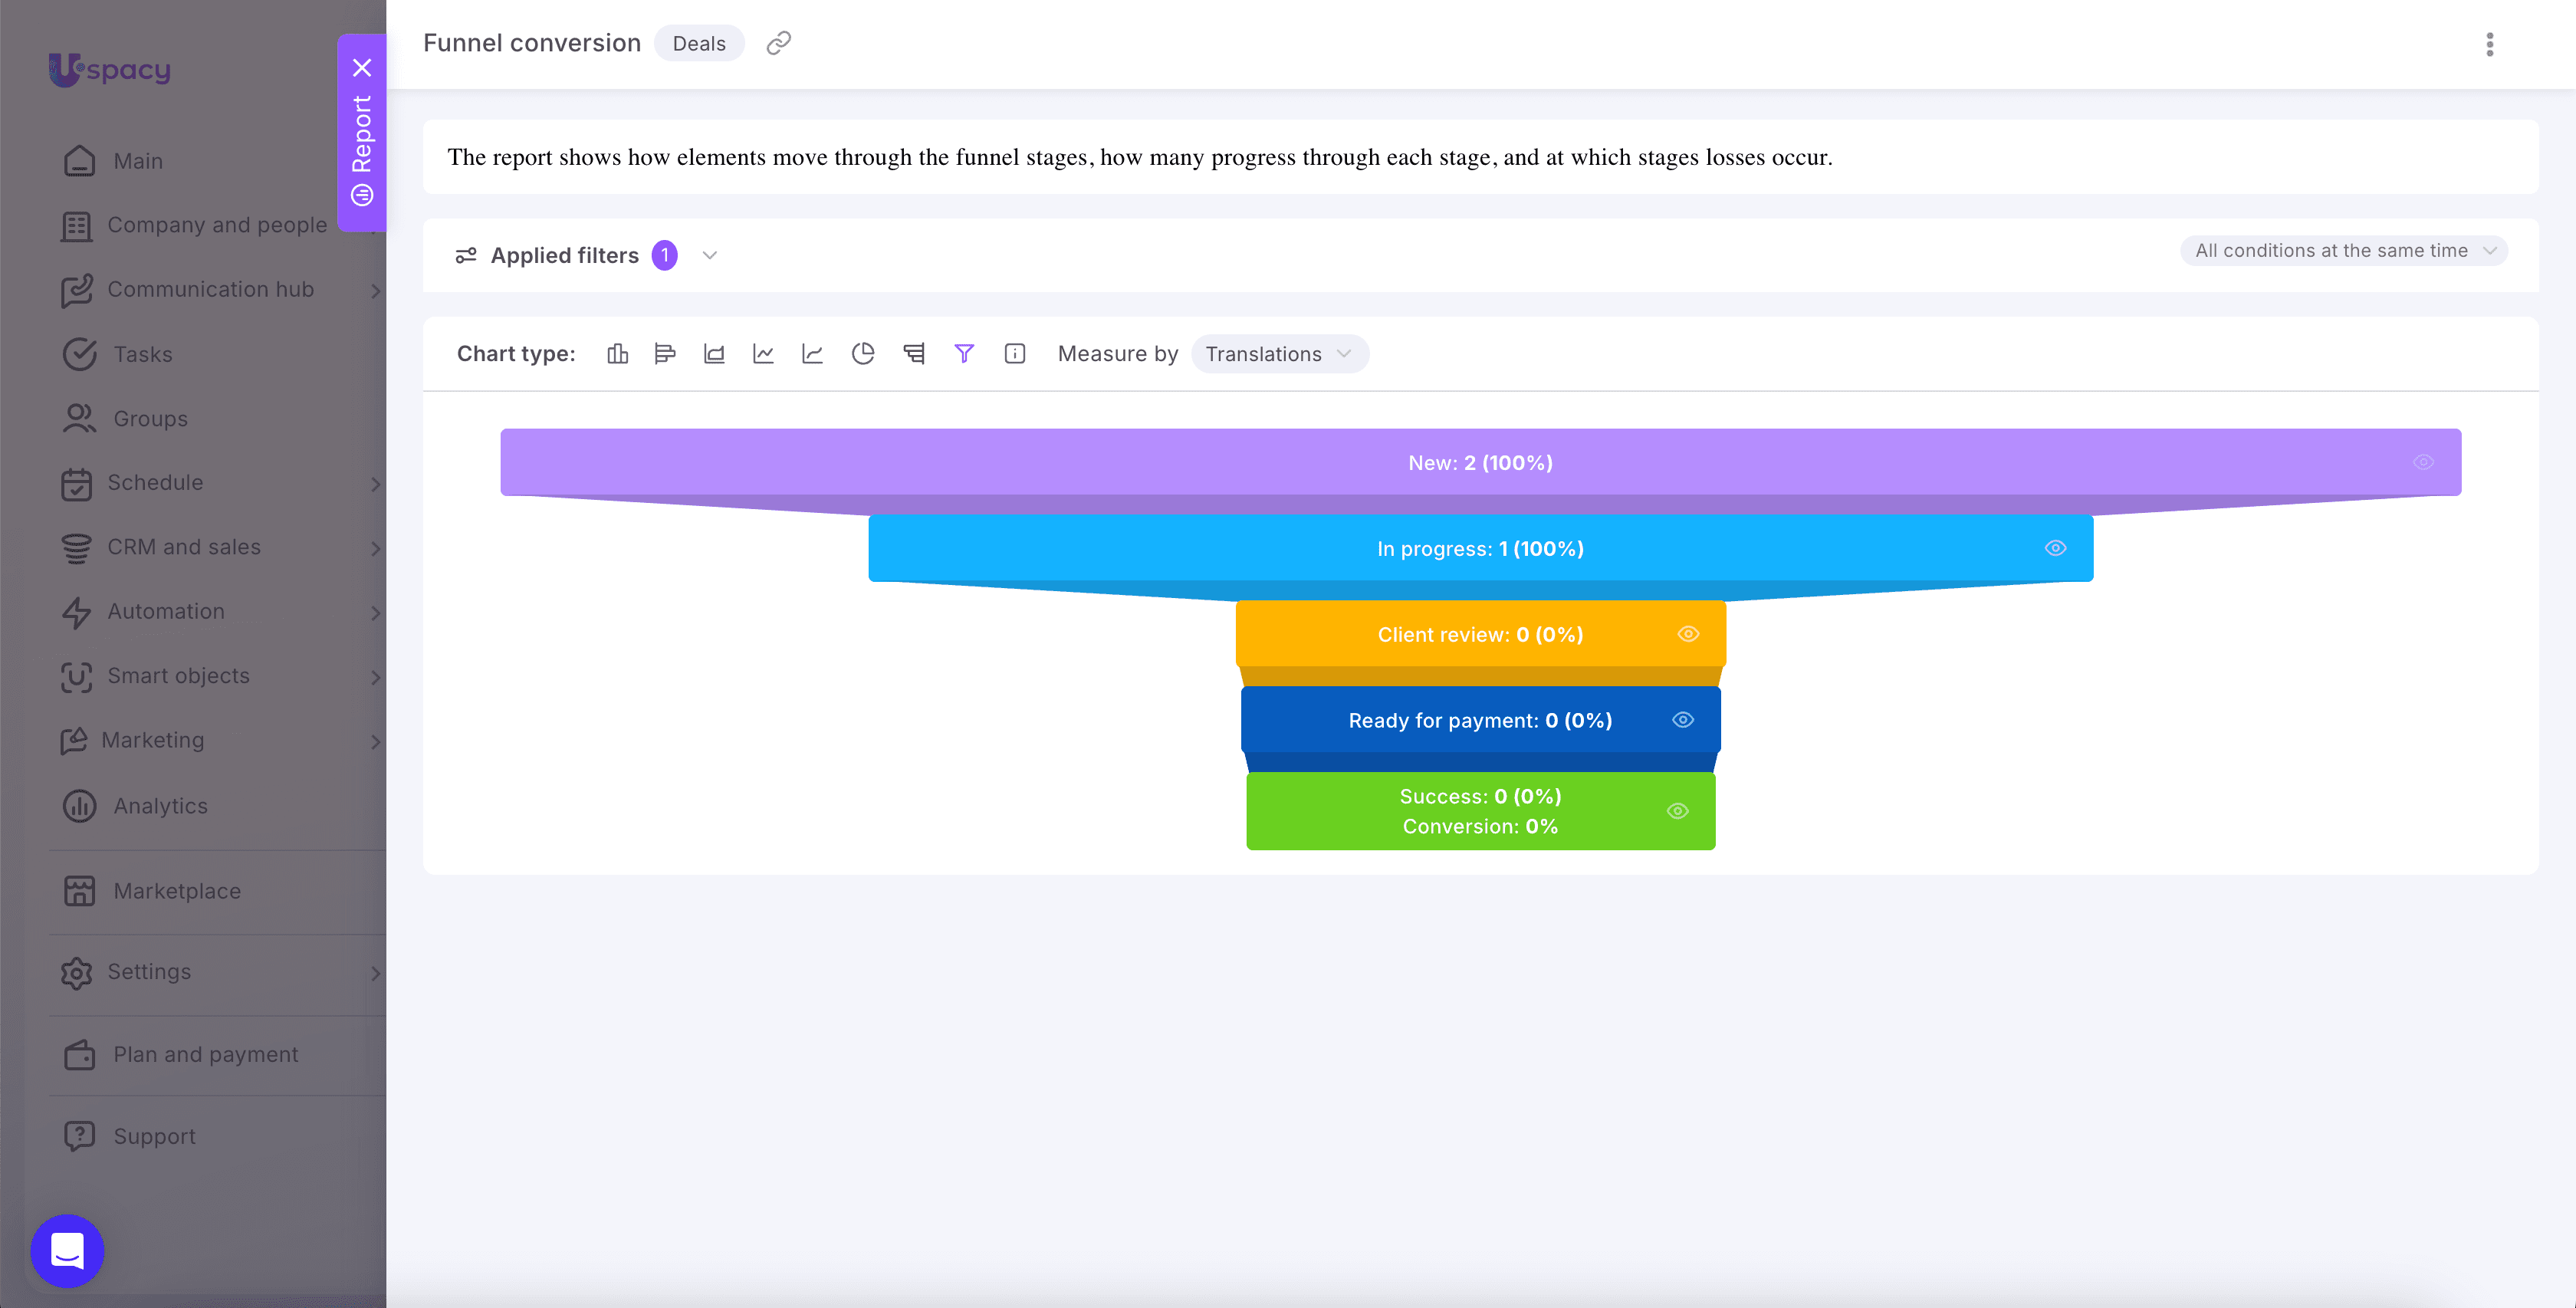Click the Client review funnel bar
Viewport: 2576px width, 1308px height.
(1480, 634)
